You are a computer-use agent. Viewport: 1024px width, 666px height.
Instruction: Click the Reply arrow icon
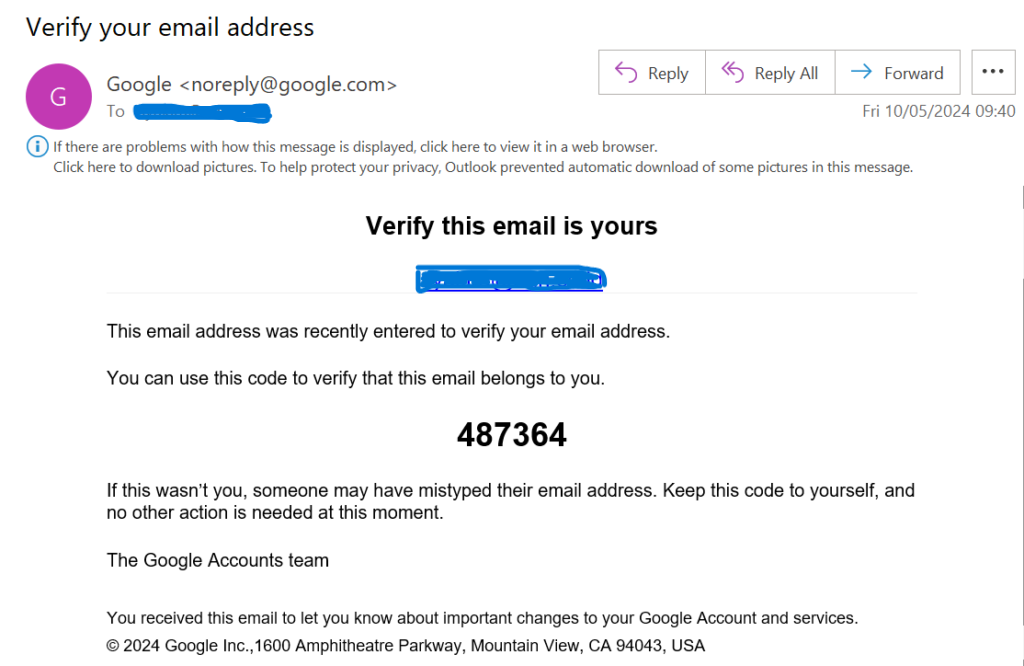pyautogui.click(x=626, y=72)
